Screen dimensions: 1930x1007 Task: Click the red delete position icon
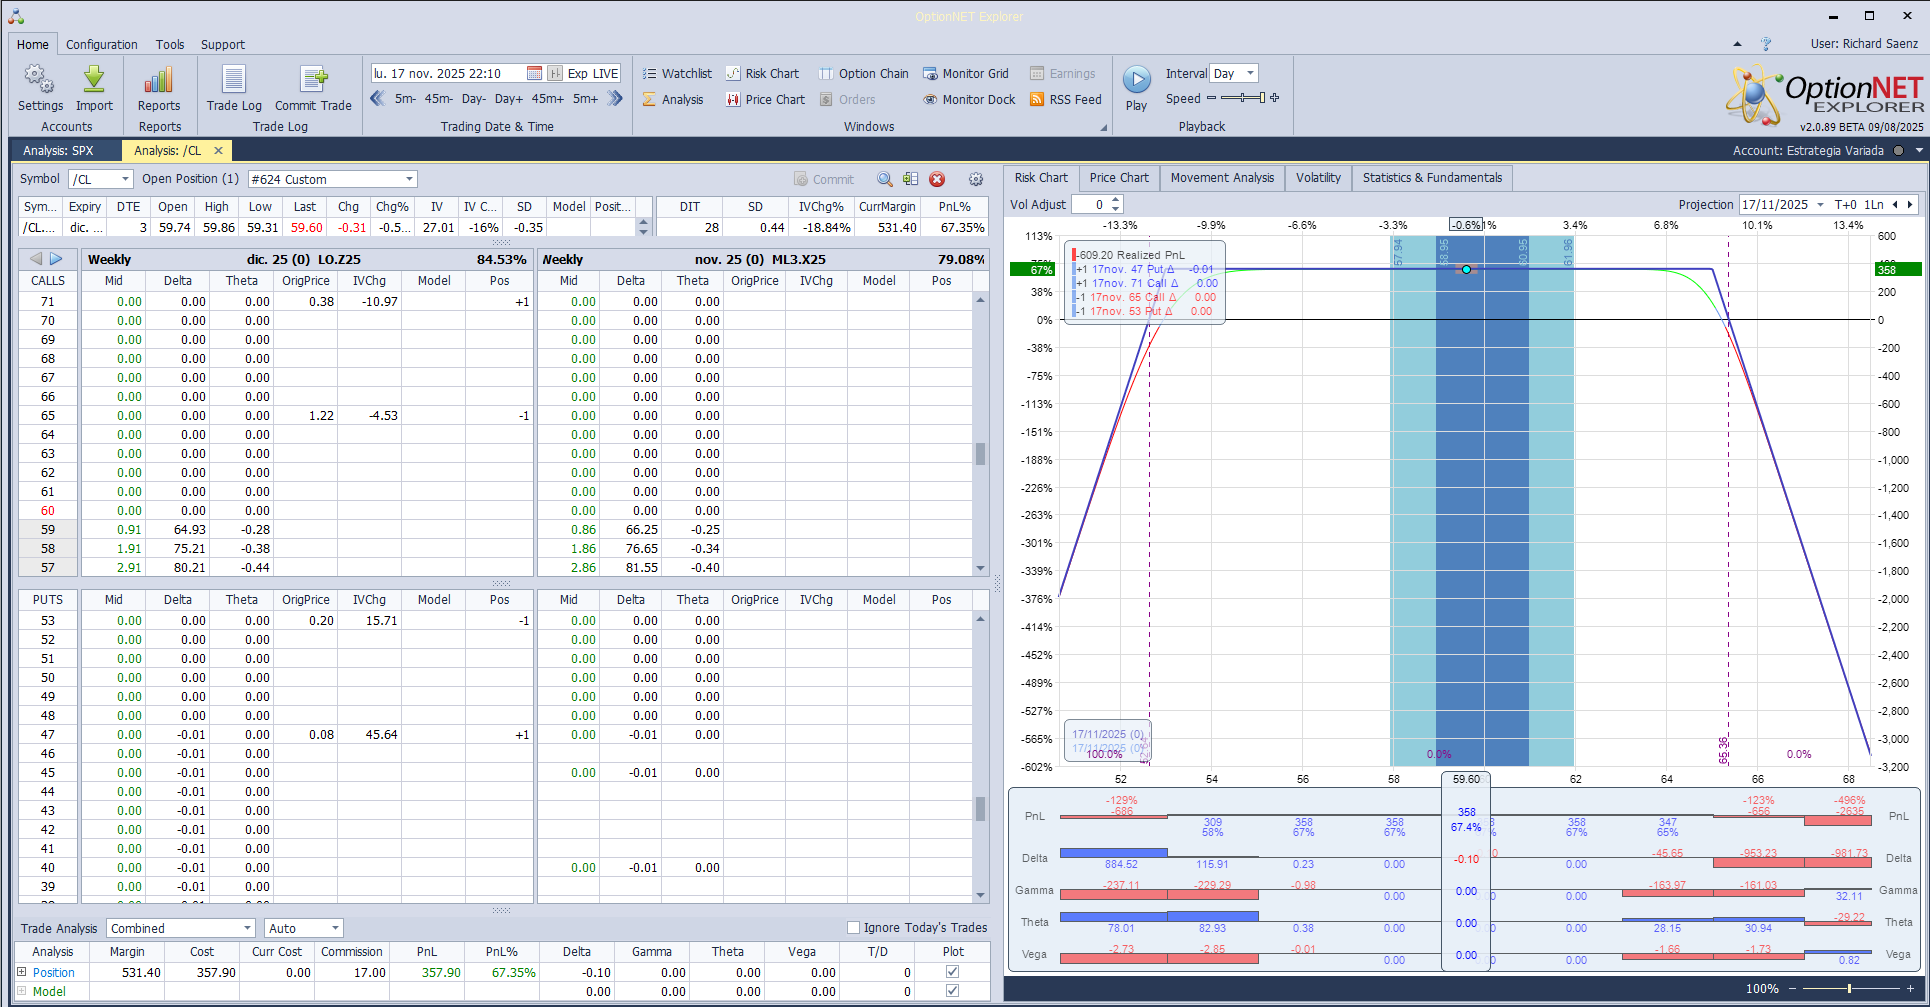pyautogui.click(x=937, y=179)
